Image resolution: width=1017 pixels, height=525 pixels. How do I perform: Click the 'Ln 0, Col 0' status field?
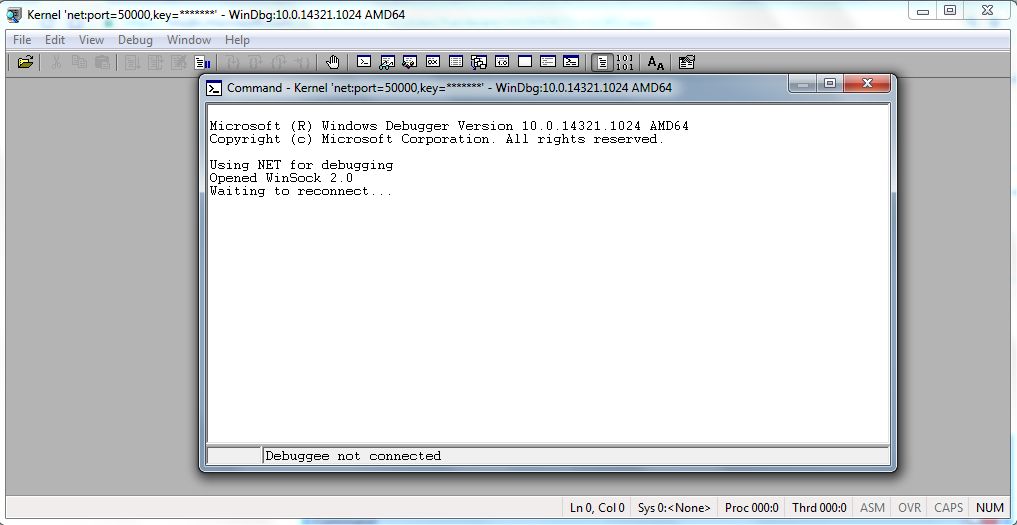[x=597, y=507]
